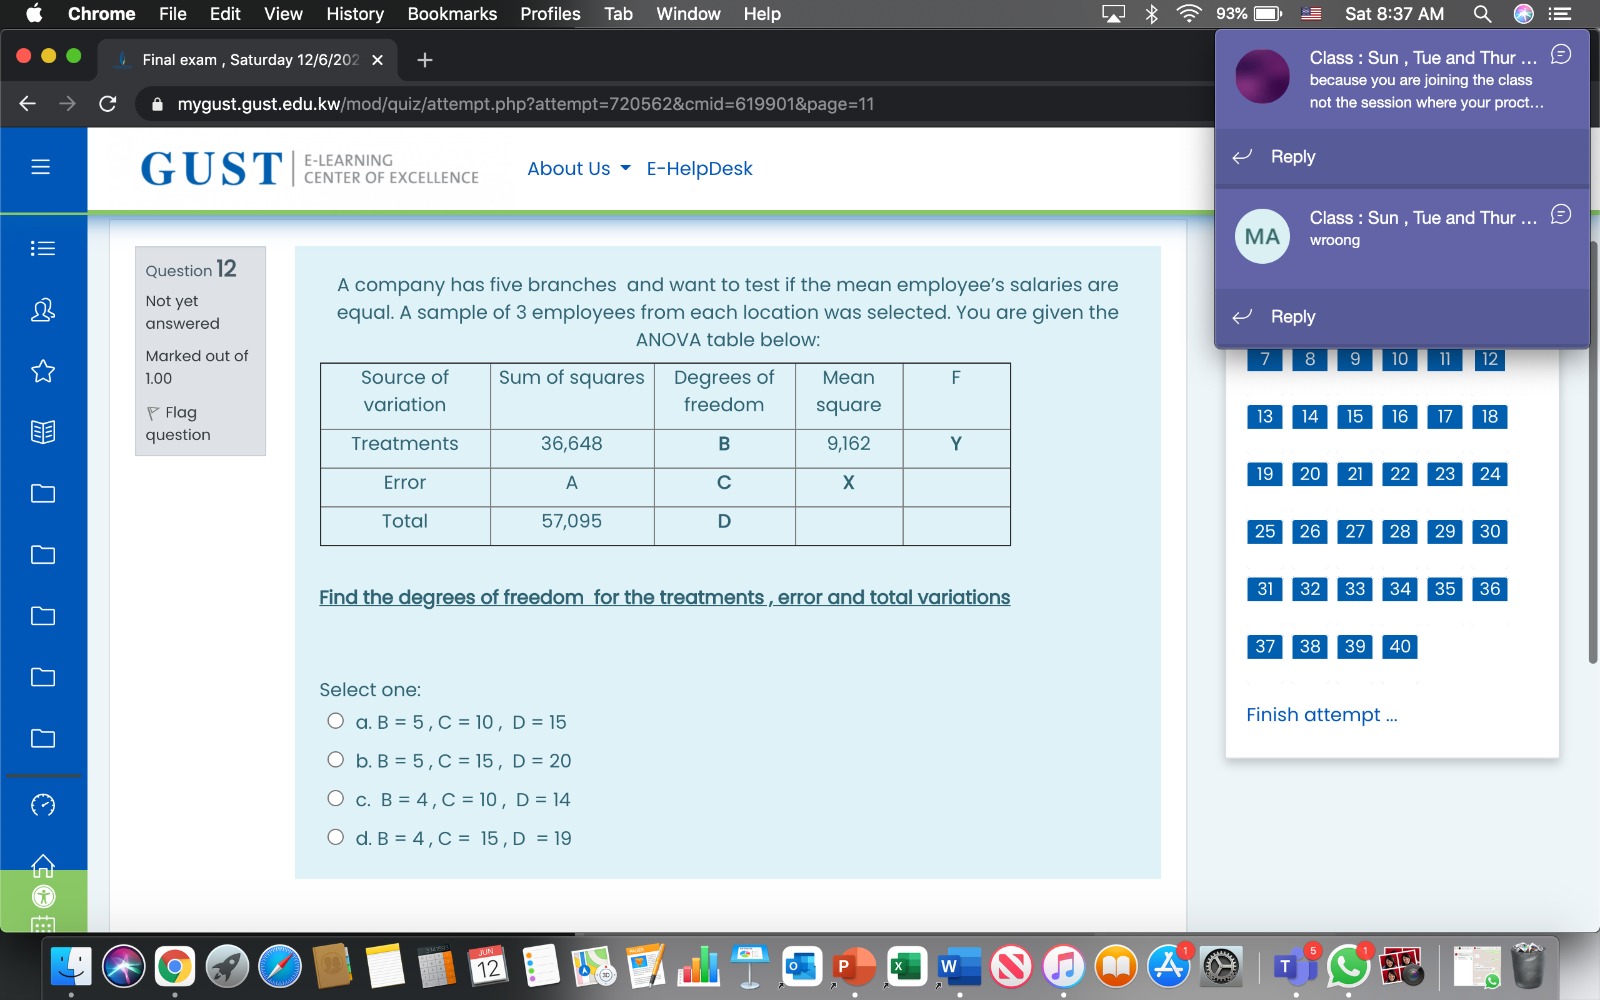Select answer option c. B = 4, C = 10
Screen dimensions: 1600x1000
tap(336, 796)
